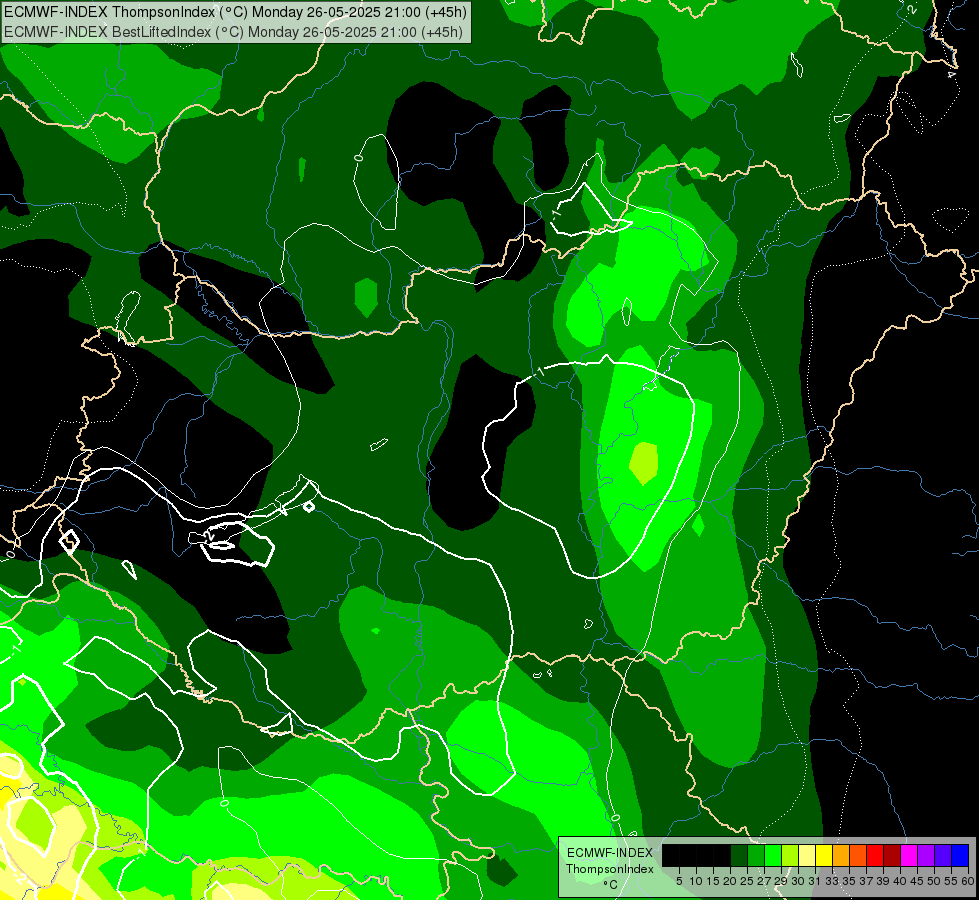Screen dimensions: 979x900
Task: Select the pale yellow 30–31 legend swatch
Action: [x=807, y=855]
